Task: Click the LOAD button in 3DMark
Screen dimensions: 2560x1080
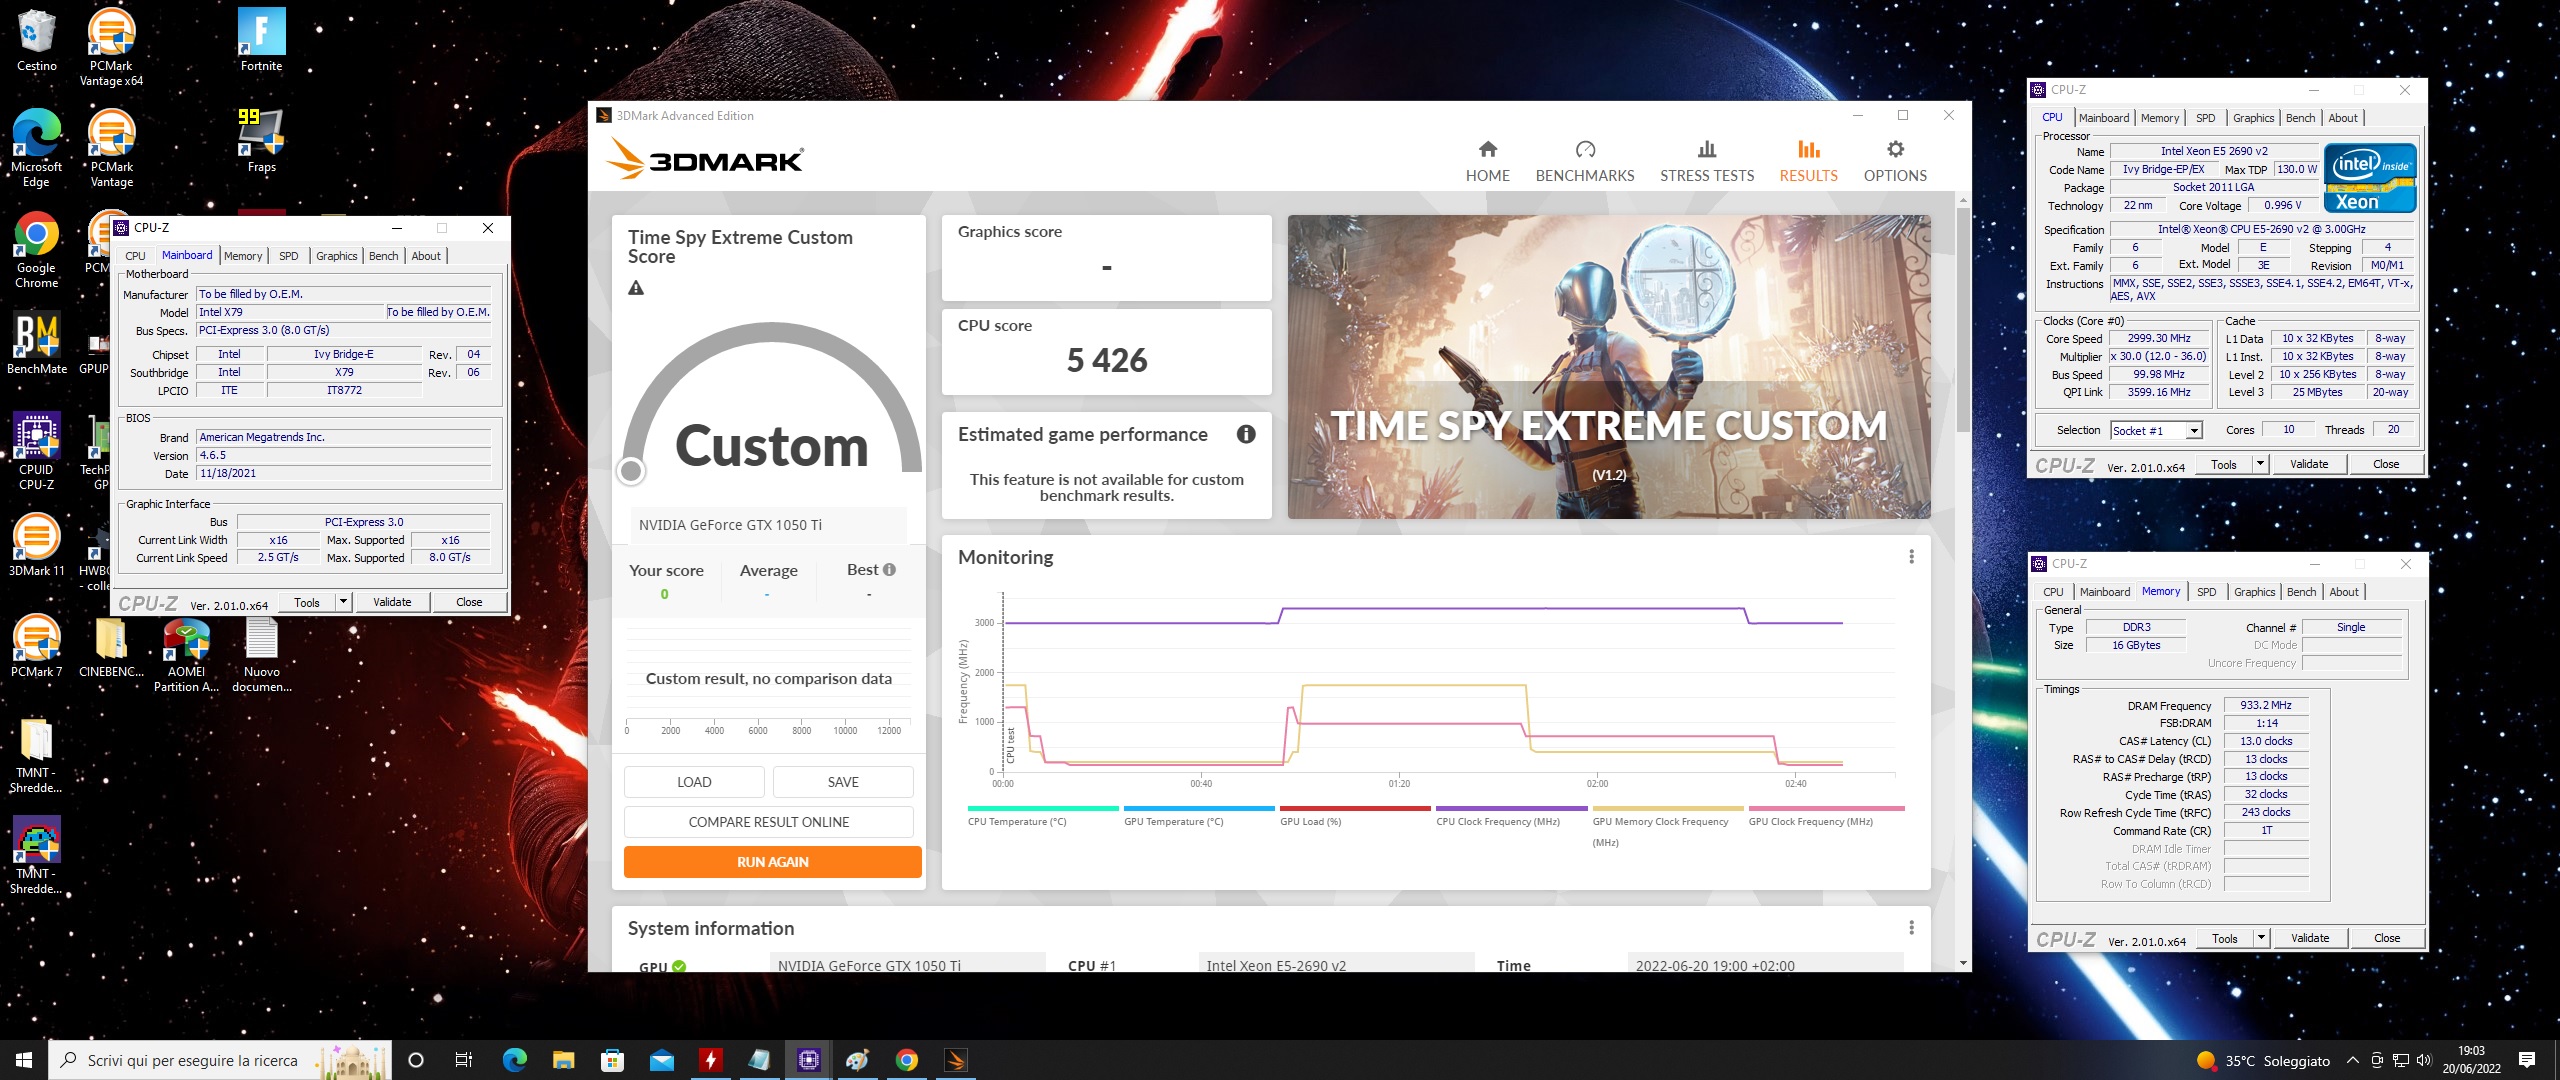Action: tap(694, 782)
